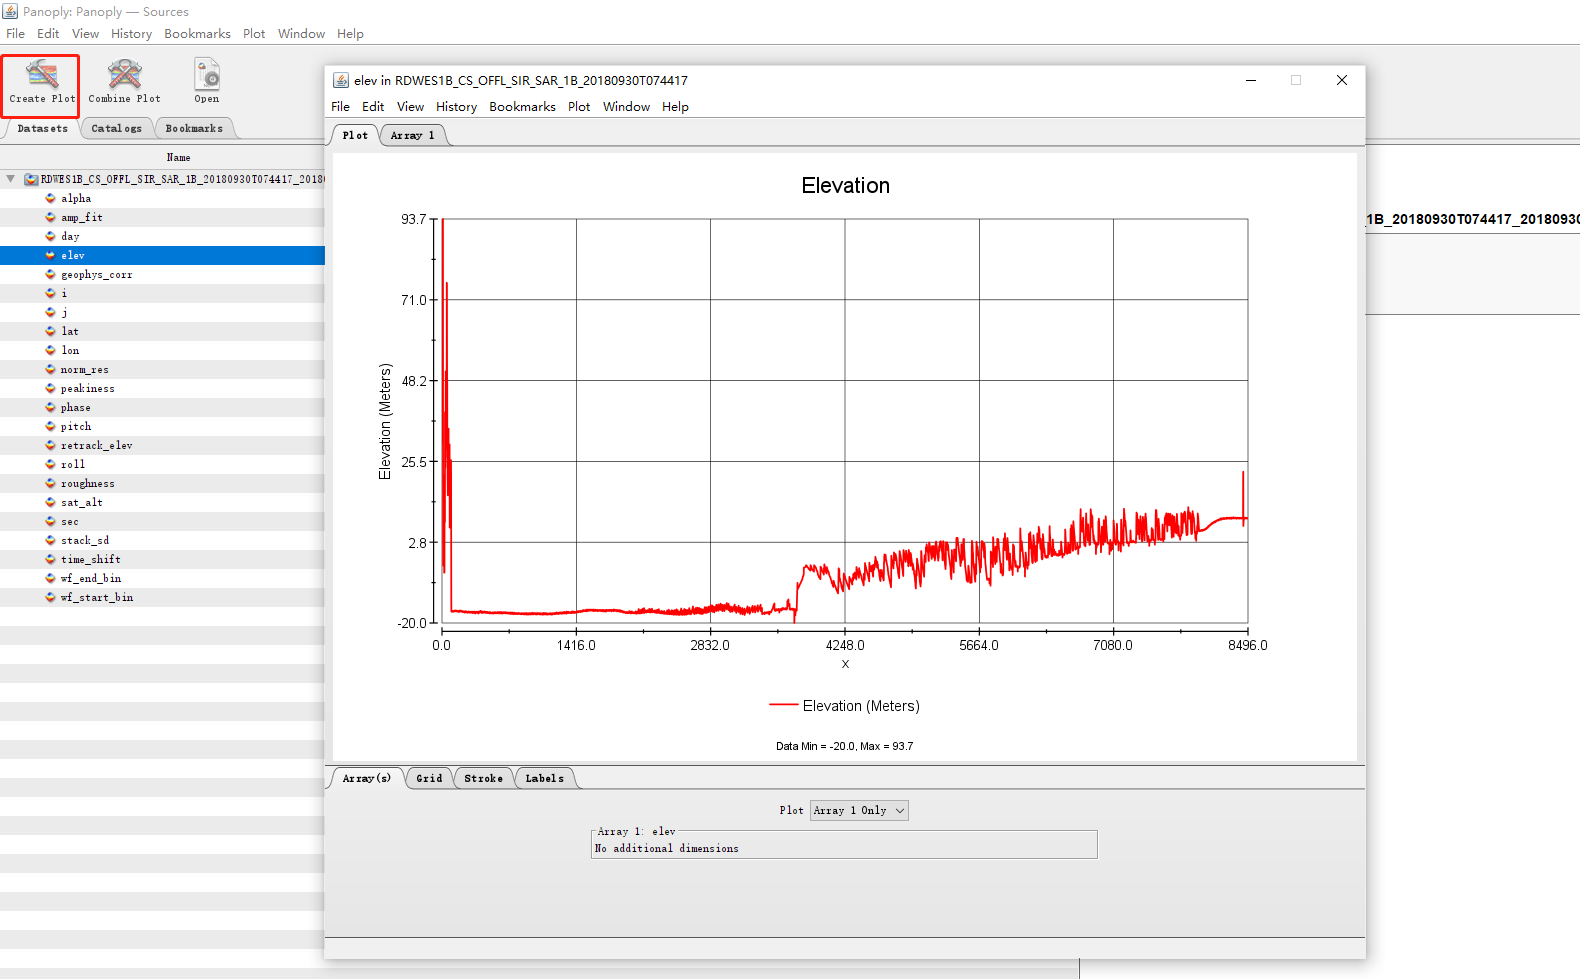Viewport: 1580px width, 979px height.
Task: Open File menu in elev plot window
Action: 340,106
